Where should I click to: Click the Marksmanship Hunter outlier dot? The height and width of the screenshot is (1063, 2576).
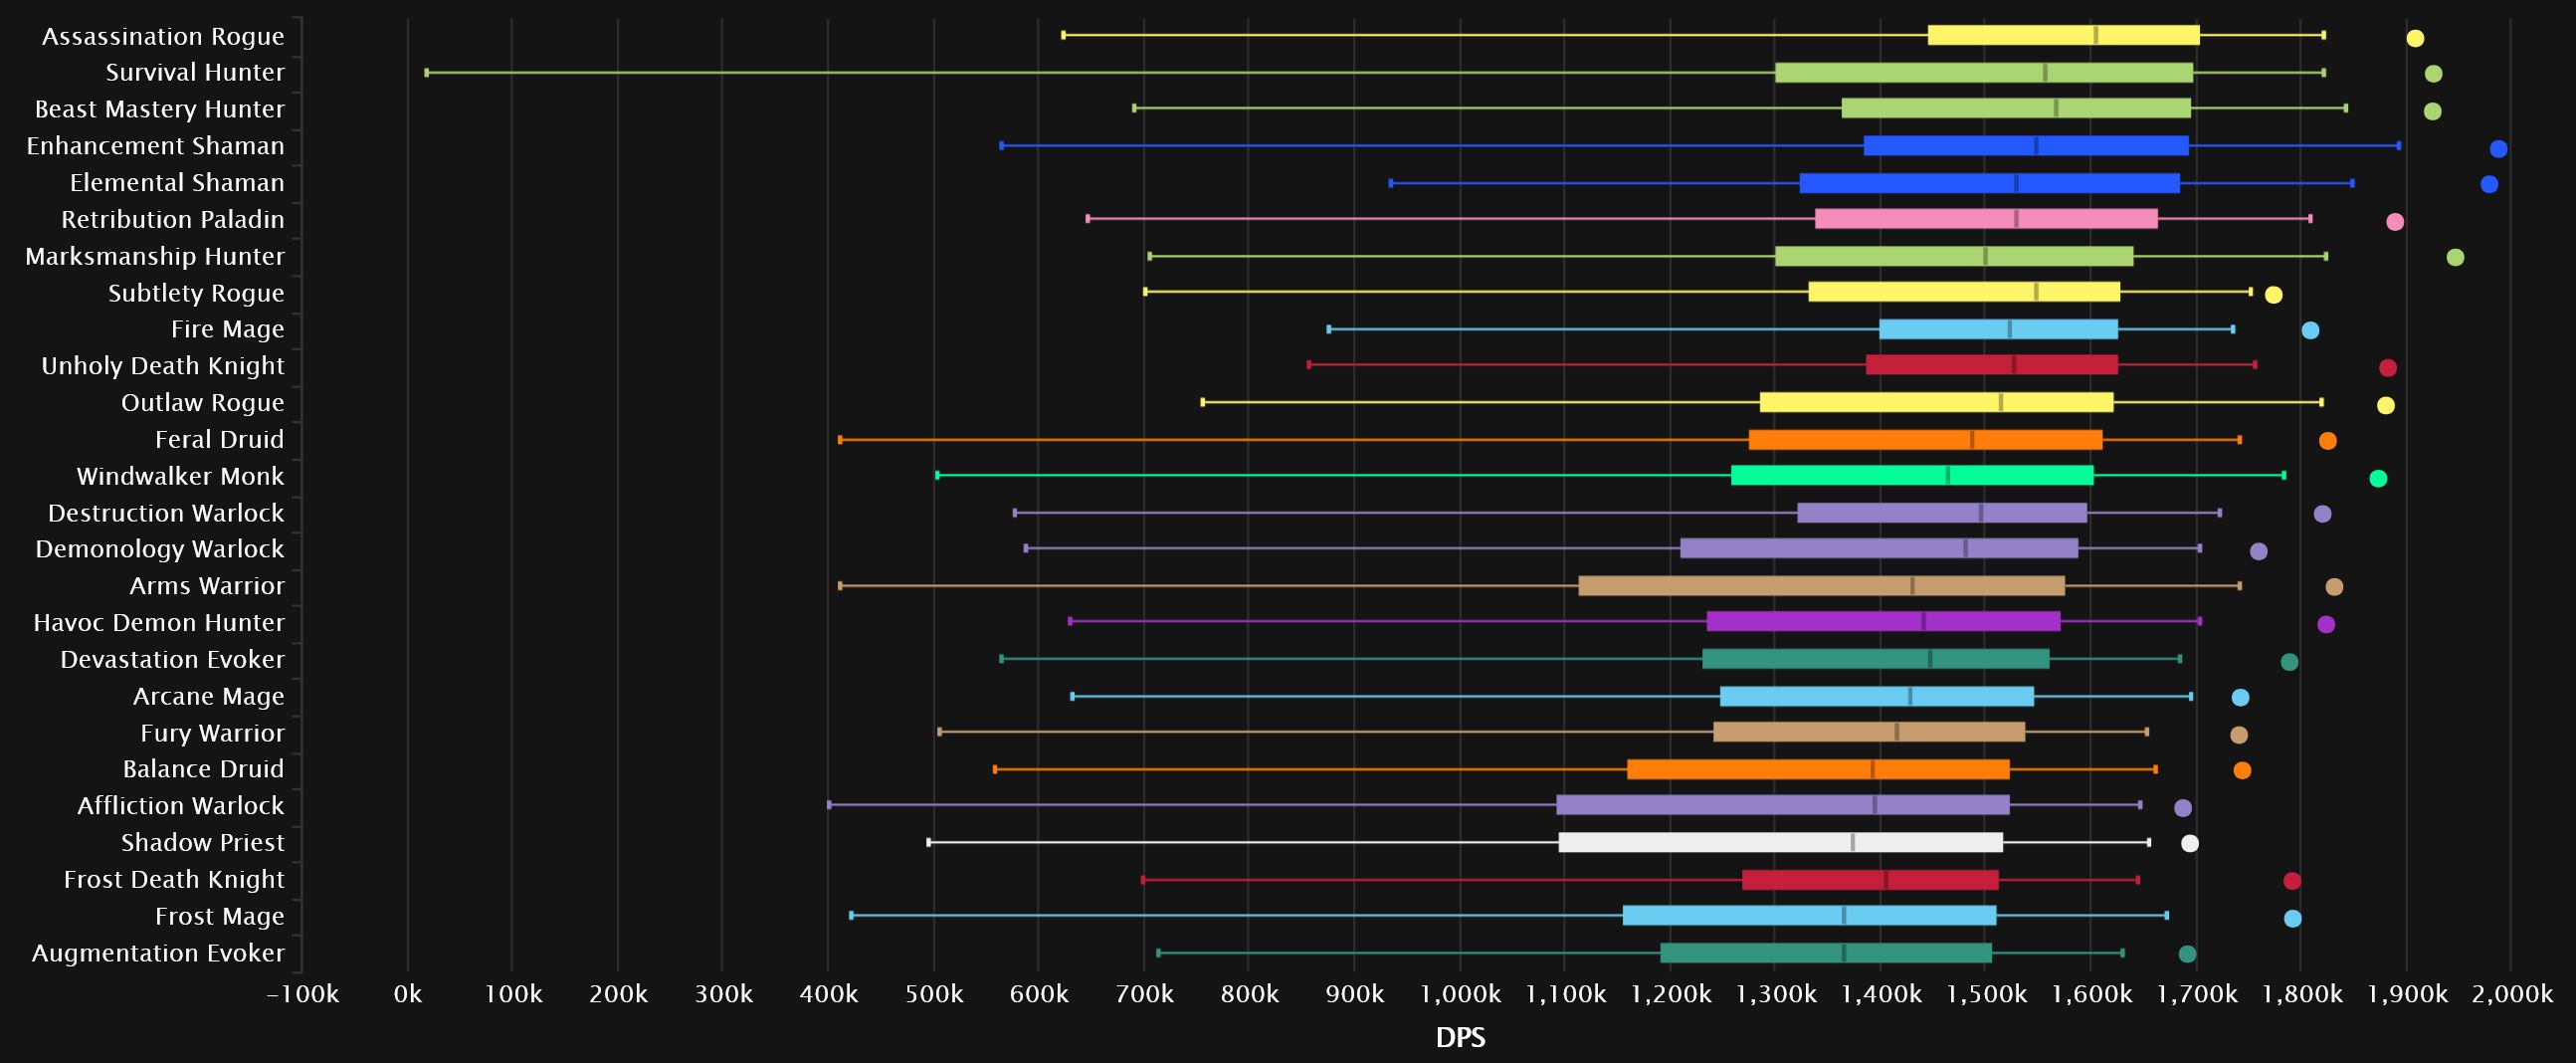(x=2454, y=258)
